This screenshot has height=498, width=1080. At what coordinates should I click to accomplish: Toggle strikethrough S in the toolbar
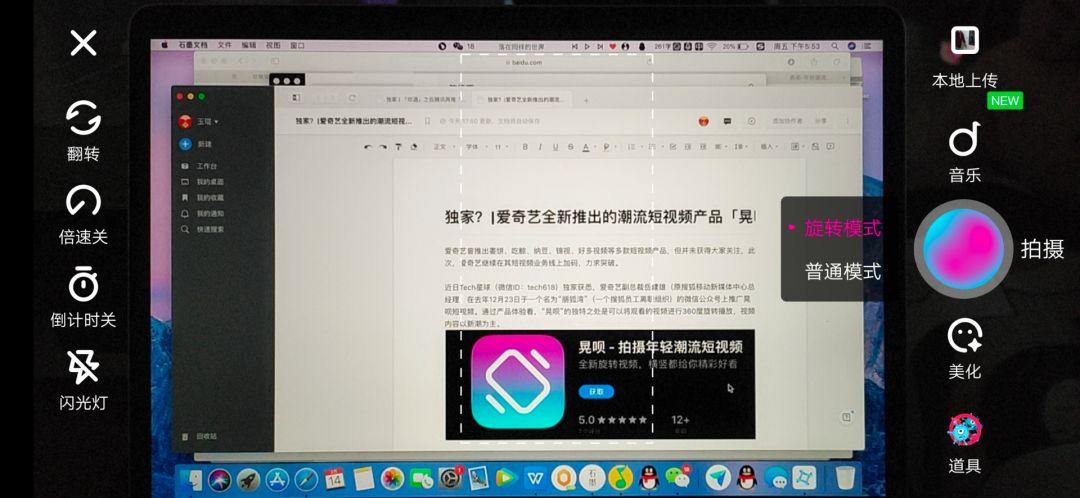point(570,147)
